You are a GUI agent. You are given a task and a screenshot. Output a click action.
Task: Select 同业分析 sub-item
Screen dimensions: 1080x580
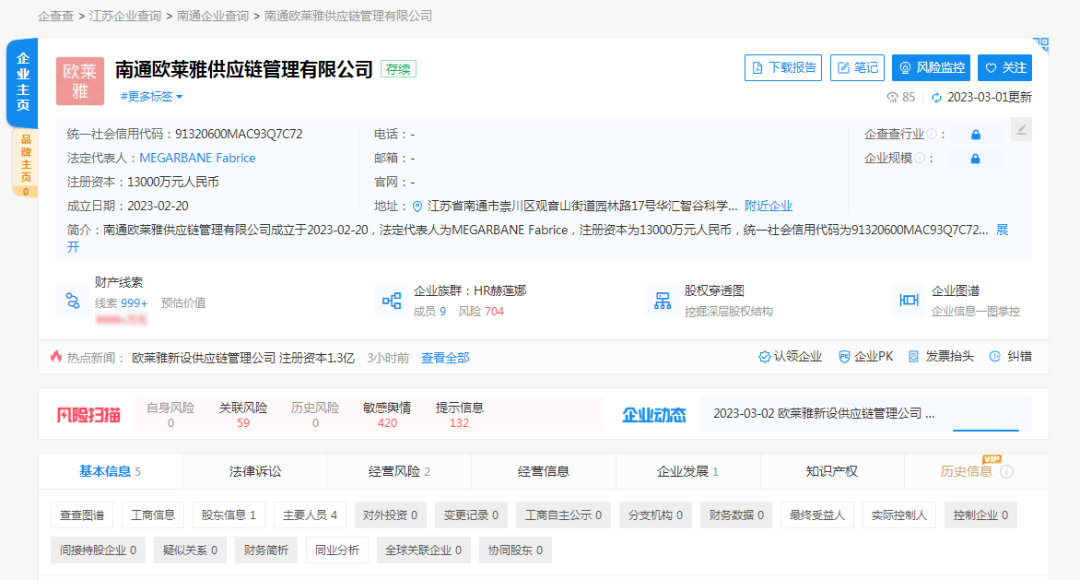point(337,550)
